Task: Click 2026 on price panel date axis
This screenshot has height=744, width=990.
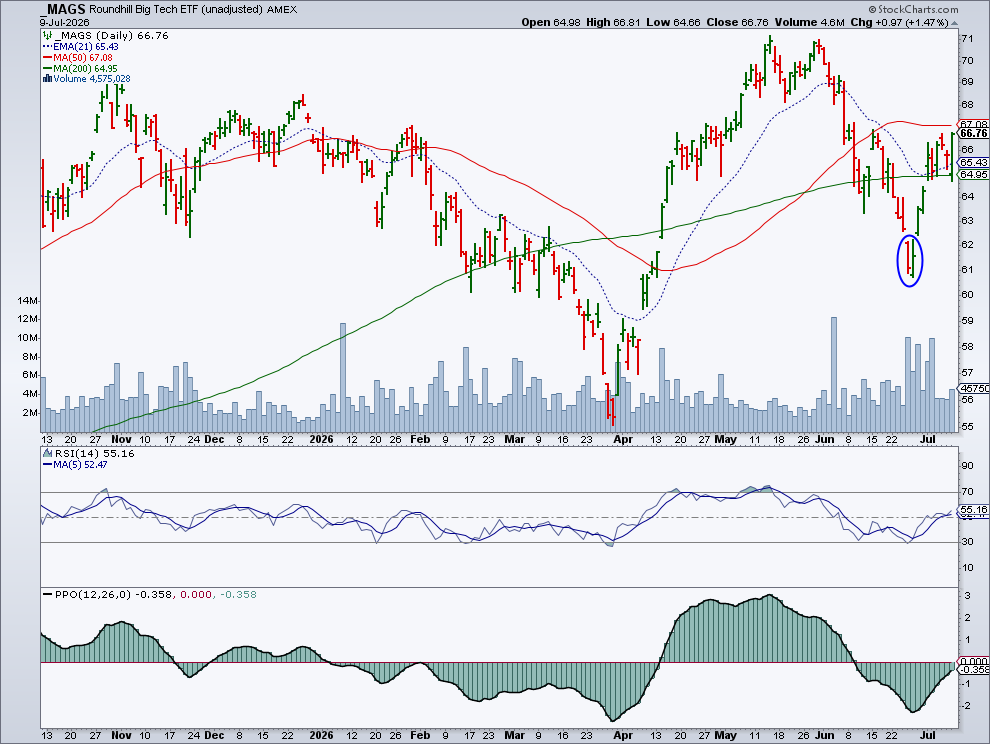Action: point(321,439)
